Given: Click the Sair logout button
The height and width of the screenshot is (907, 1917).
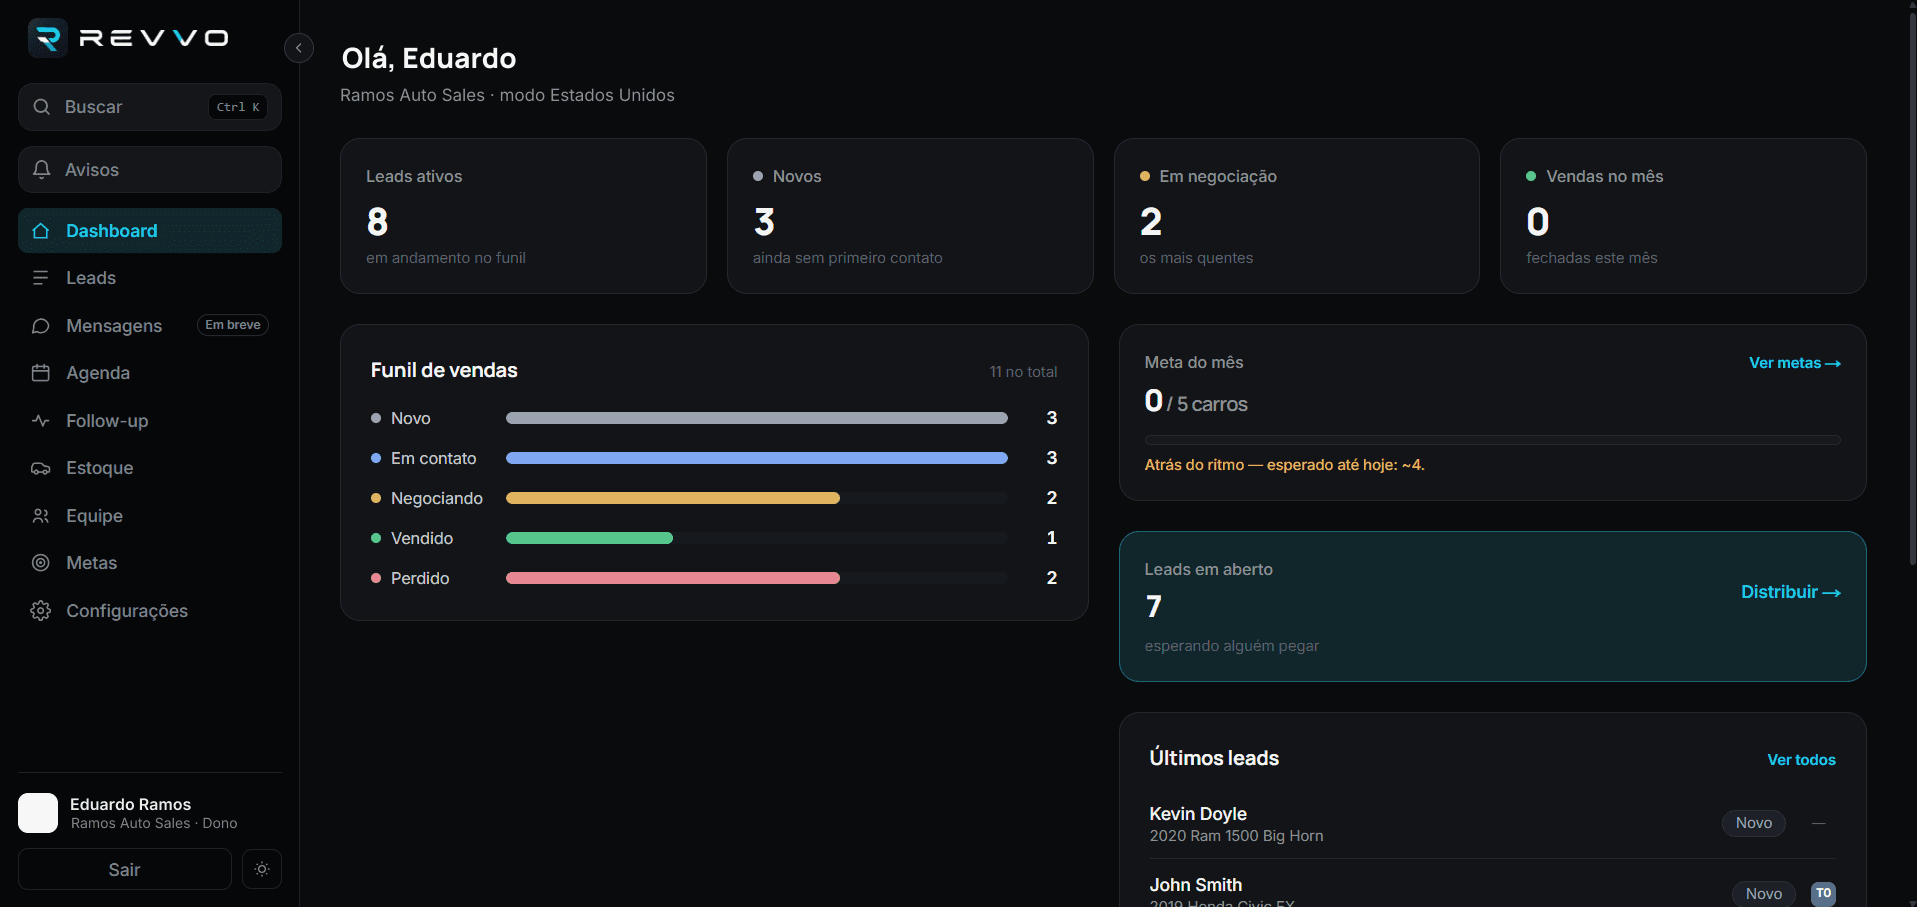Looking at the screenshot, I should (125, 870).
